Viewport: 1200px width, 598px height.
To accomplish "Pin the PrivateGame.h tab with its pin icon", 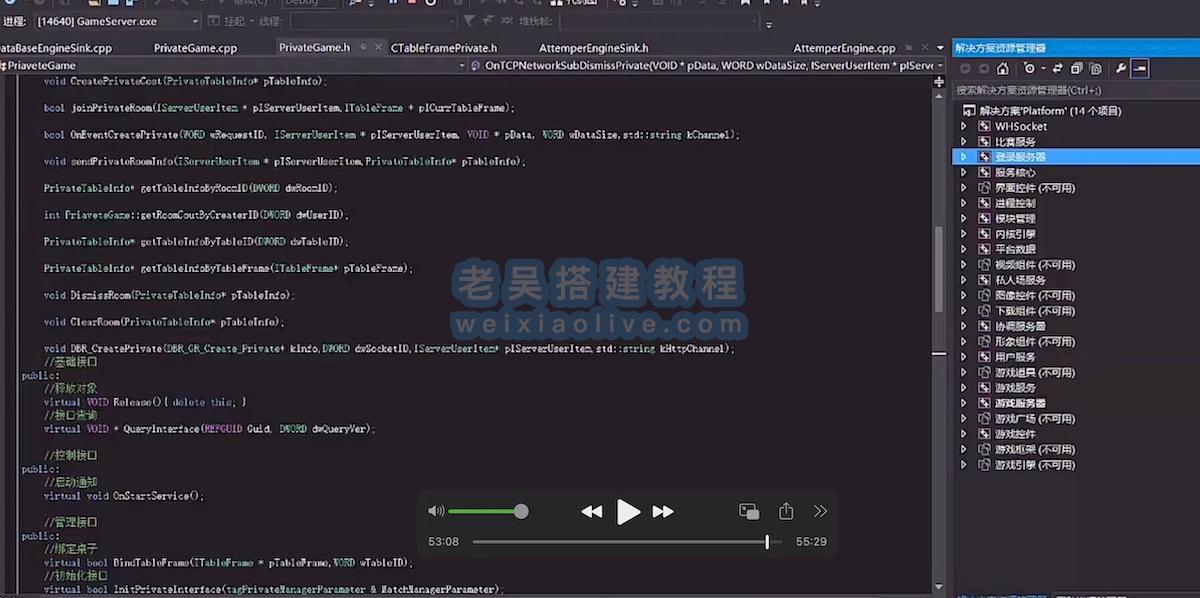I will (x=363, y=46).
